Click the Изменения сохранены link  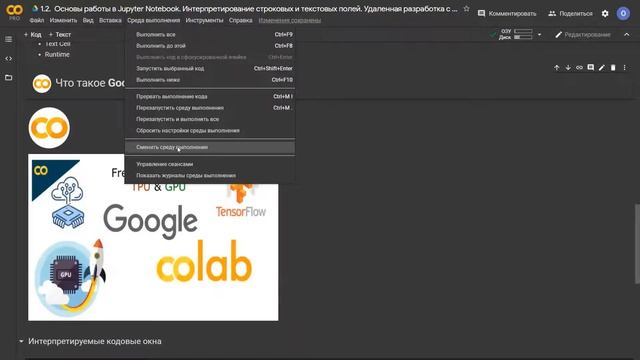coord(290,20)
